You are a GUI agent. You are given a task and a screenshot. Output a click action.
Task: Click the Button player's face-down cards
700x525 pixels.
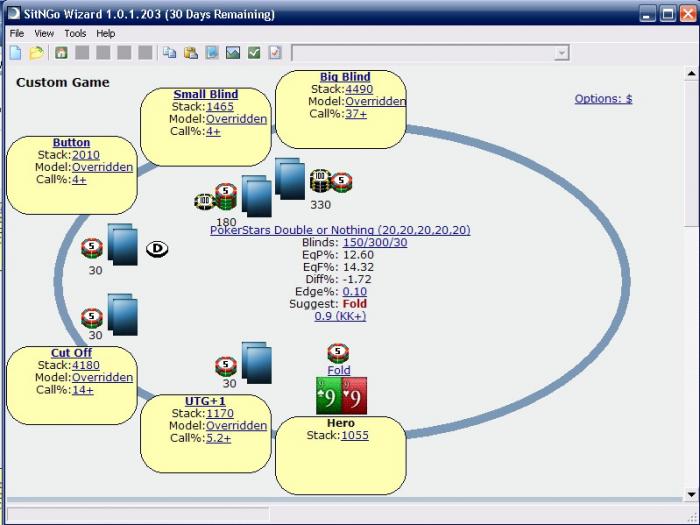pyautogui.click(x=123, y=245)
